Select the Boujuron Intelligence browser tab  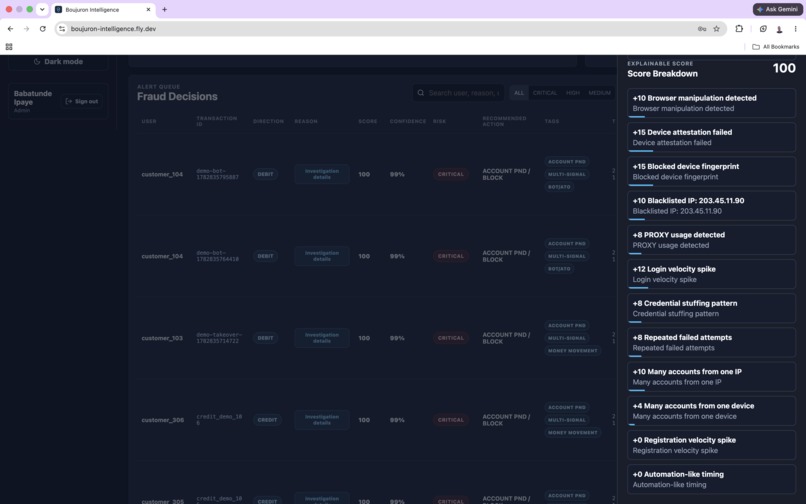(103, 9)
